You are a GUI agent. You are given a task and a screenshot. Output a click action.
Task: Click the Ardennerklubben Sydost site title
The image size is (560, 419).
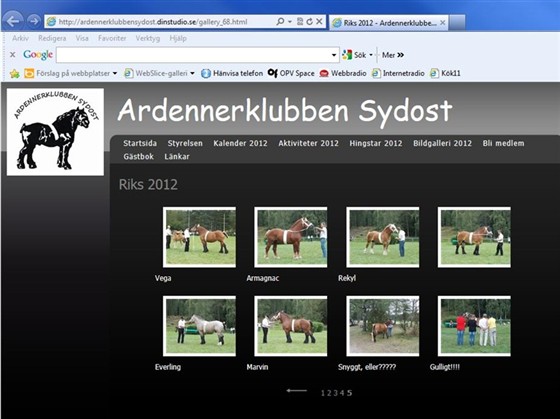pos(285,111)
